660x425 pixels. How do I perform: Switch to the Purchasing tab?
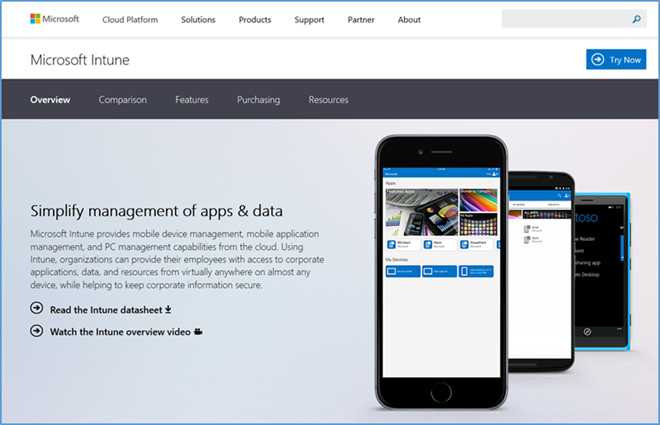[x=258, y=100]
